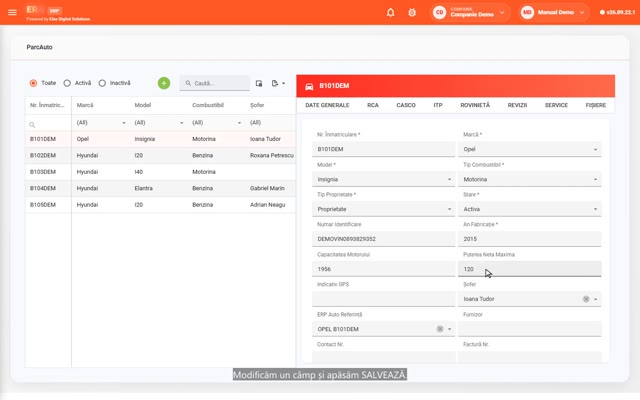Click the CD company avatar
The width and height of the screenshot is (640, 400).
point(439,12)
